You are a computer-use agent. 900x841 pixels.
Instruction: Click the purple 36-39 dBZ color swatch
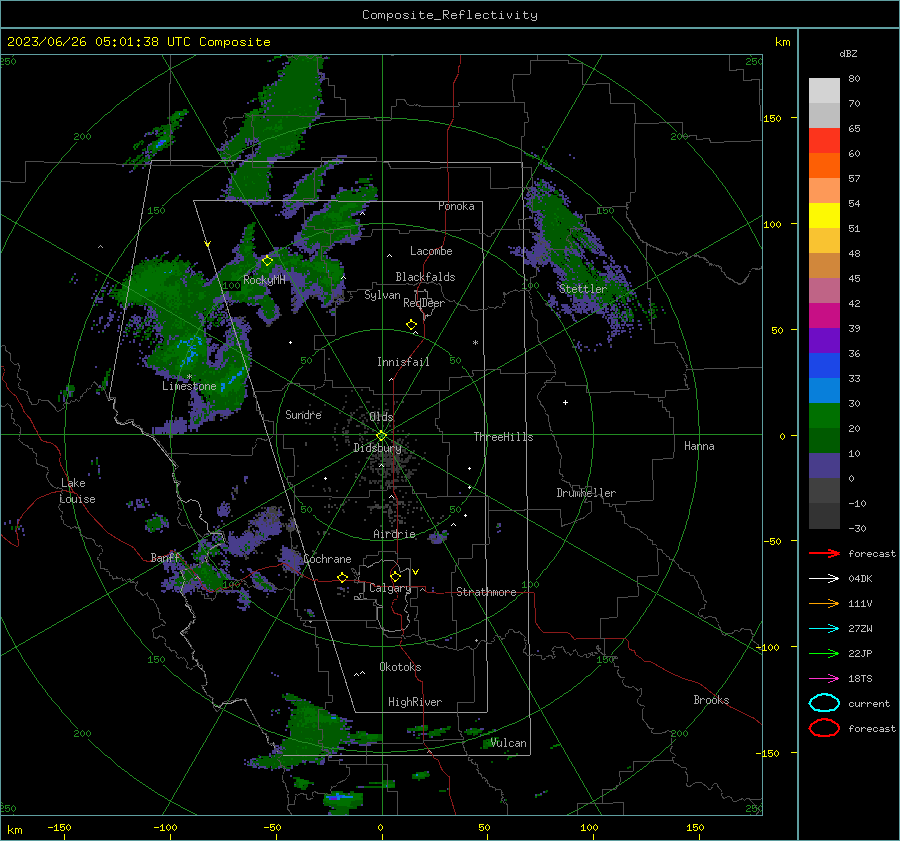tap(824, 340)
